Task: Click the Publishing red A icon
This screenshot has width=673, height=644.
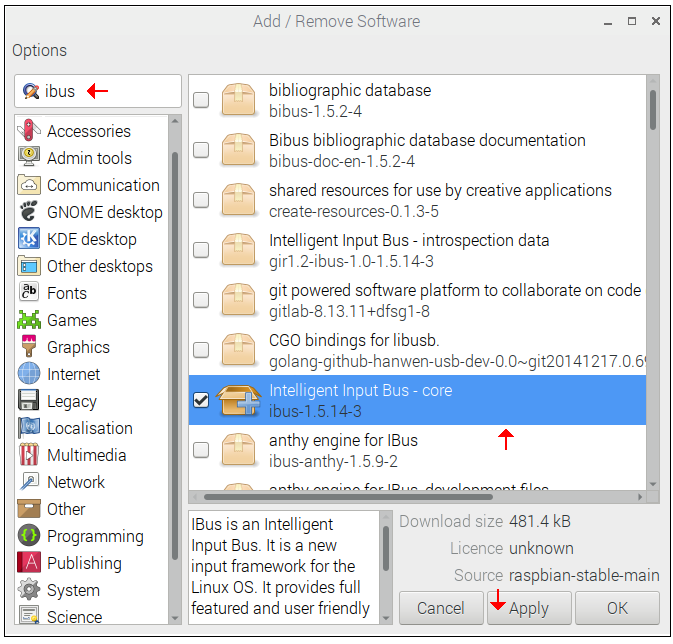Action: [29, 562]
